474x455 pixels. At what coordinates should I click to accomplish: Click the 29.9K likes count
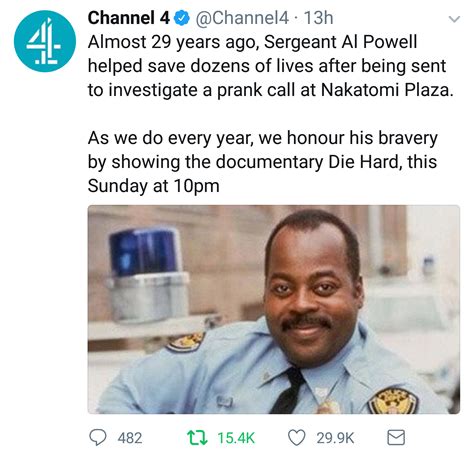[x=335, y=438]
